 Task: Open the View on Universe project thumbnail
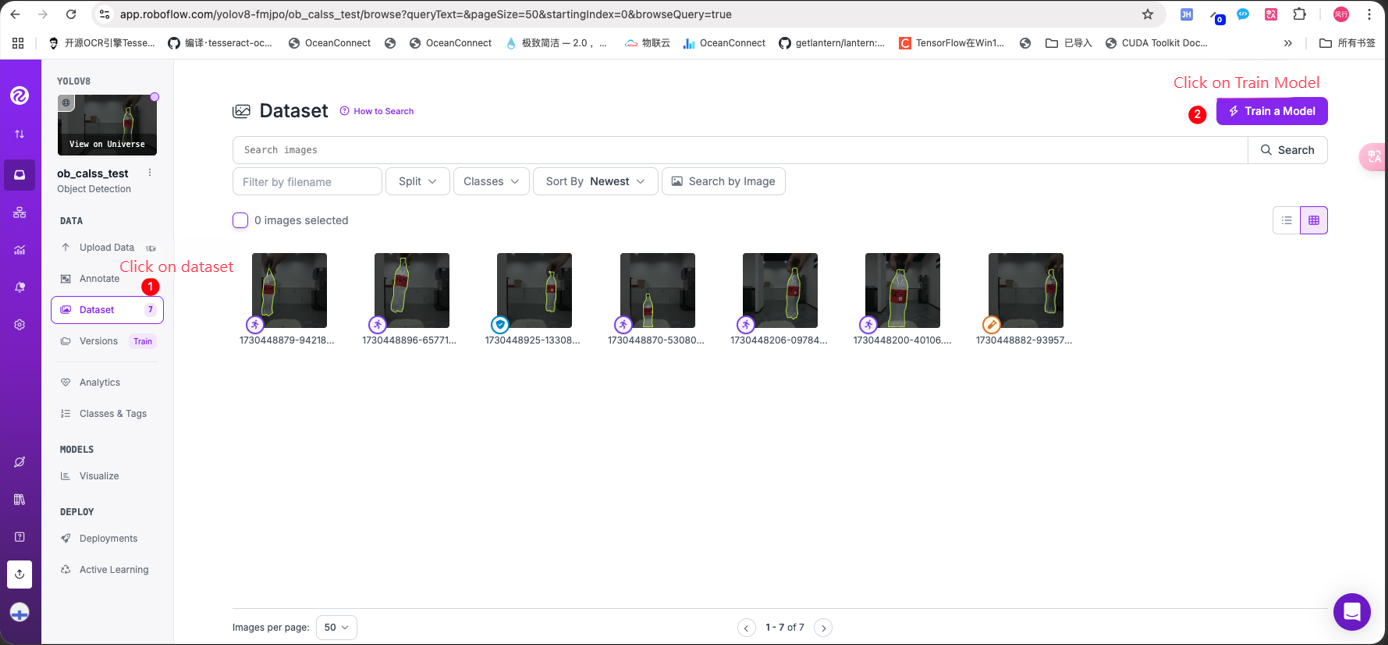[x=107, y=125]
